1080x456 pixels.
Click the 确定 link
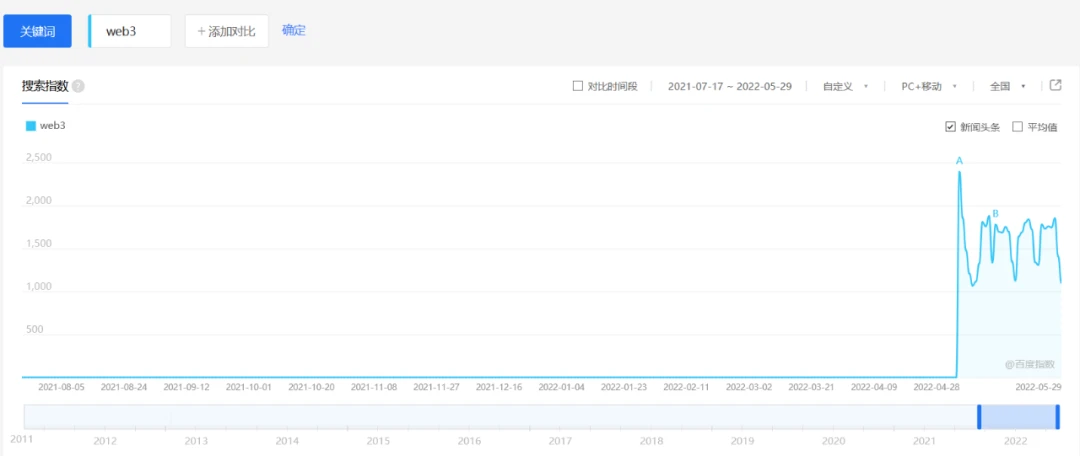[294, 30]
